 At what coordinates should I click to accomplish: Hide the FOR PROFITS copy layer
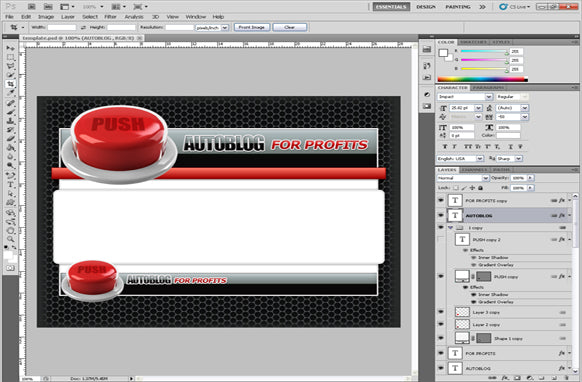[441, 200]
